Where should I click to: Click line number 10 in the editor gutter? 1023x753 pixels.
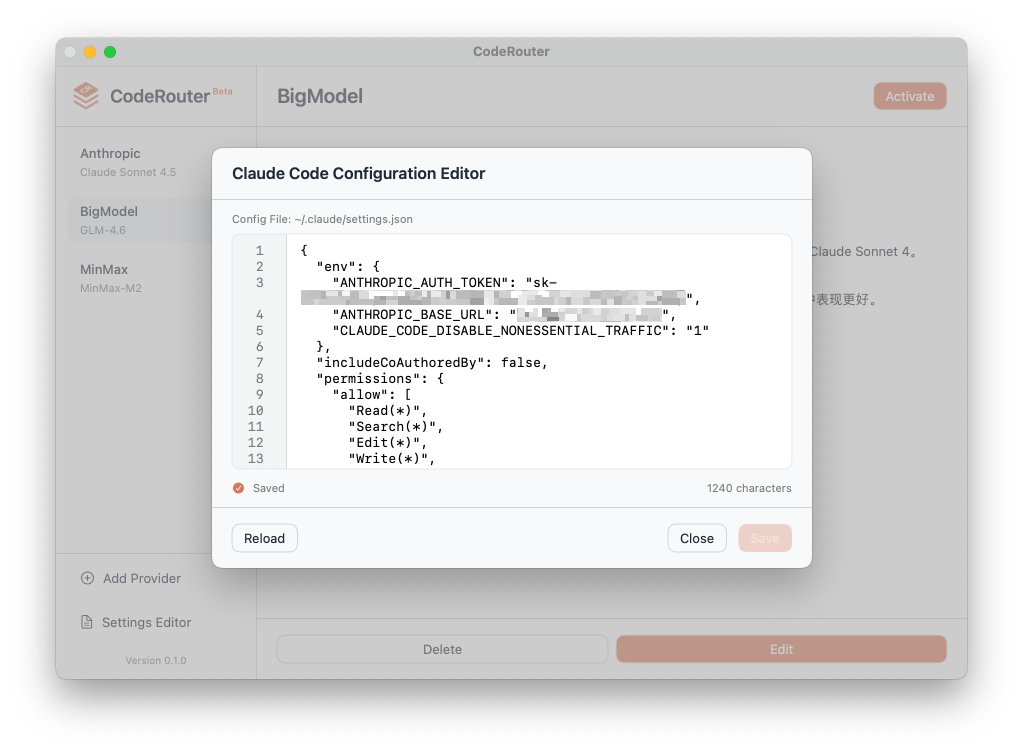(256, 410)
